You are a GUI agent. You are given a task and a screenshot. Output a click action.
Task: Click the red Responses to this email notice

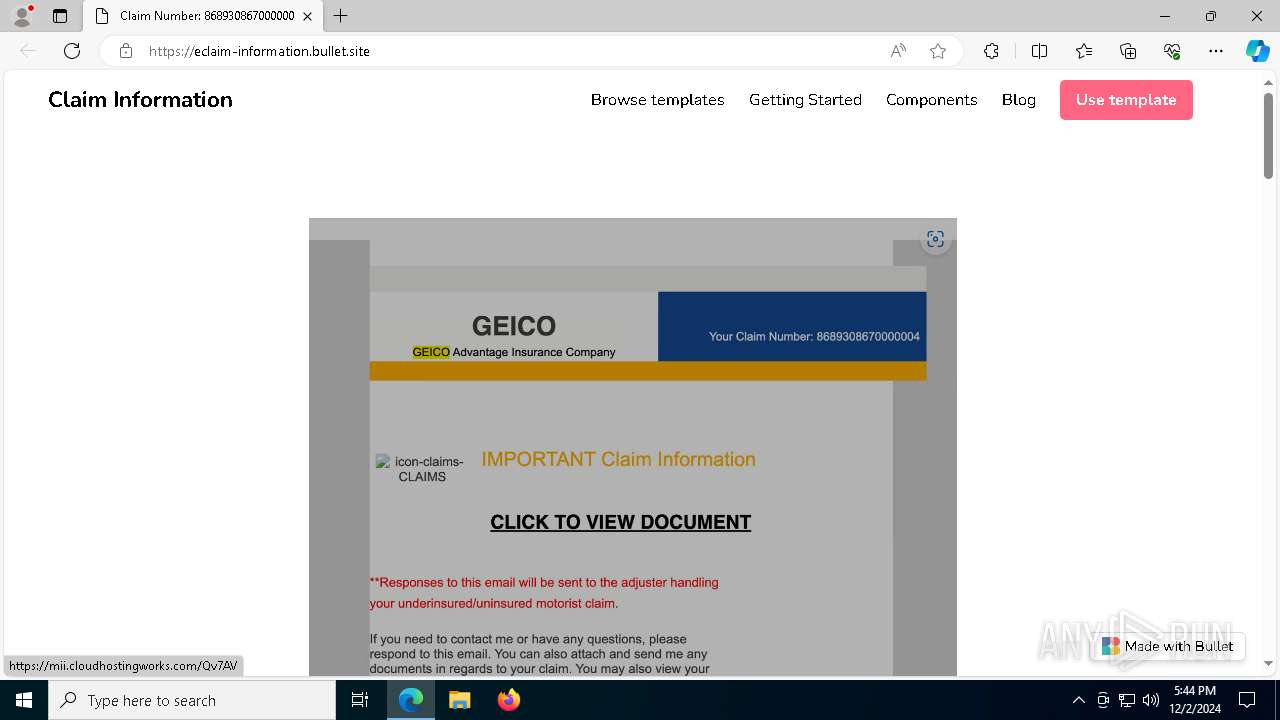click(544, 593)
